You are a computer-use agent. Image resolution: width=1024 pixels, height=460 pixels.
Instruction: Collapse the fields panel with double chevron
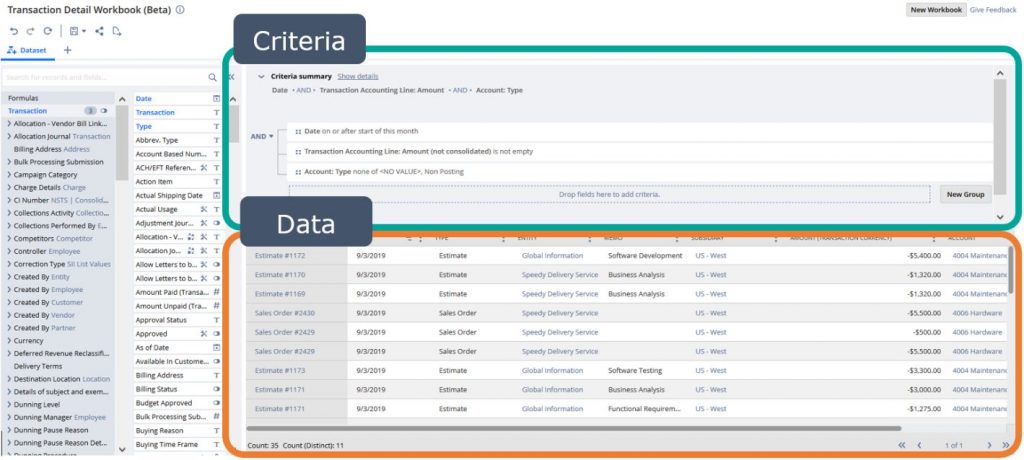click(230, 77)
